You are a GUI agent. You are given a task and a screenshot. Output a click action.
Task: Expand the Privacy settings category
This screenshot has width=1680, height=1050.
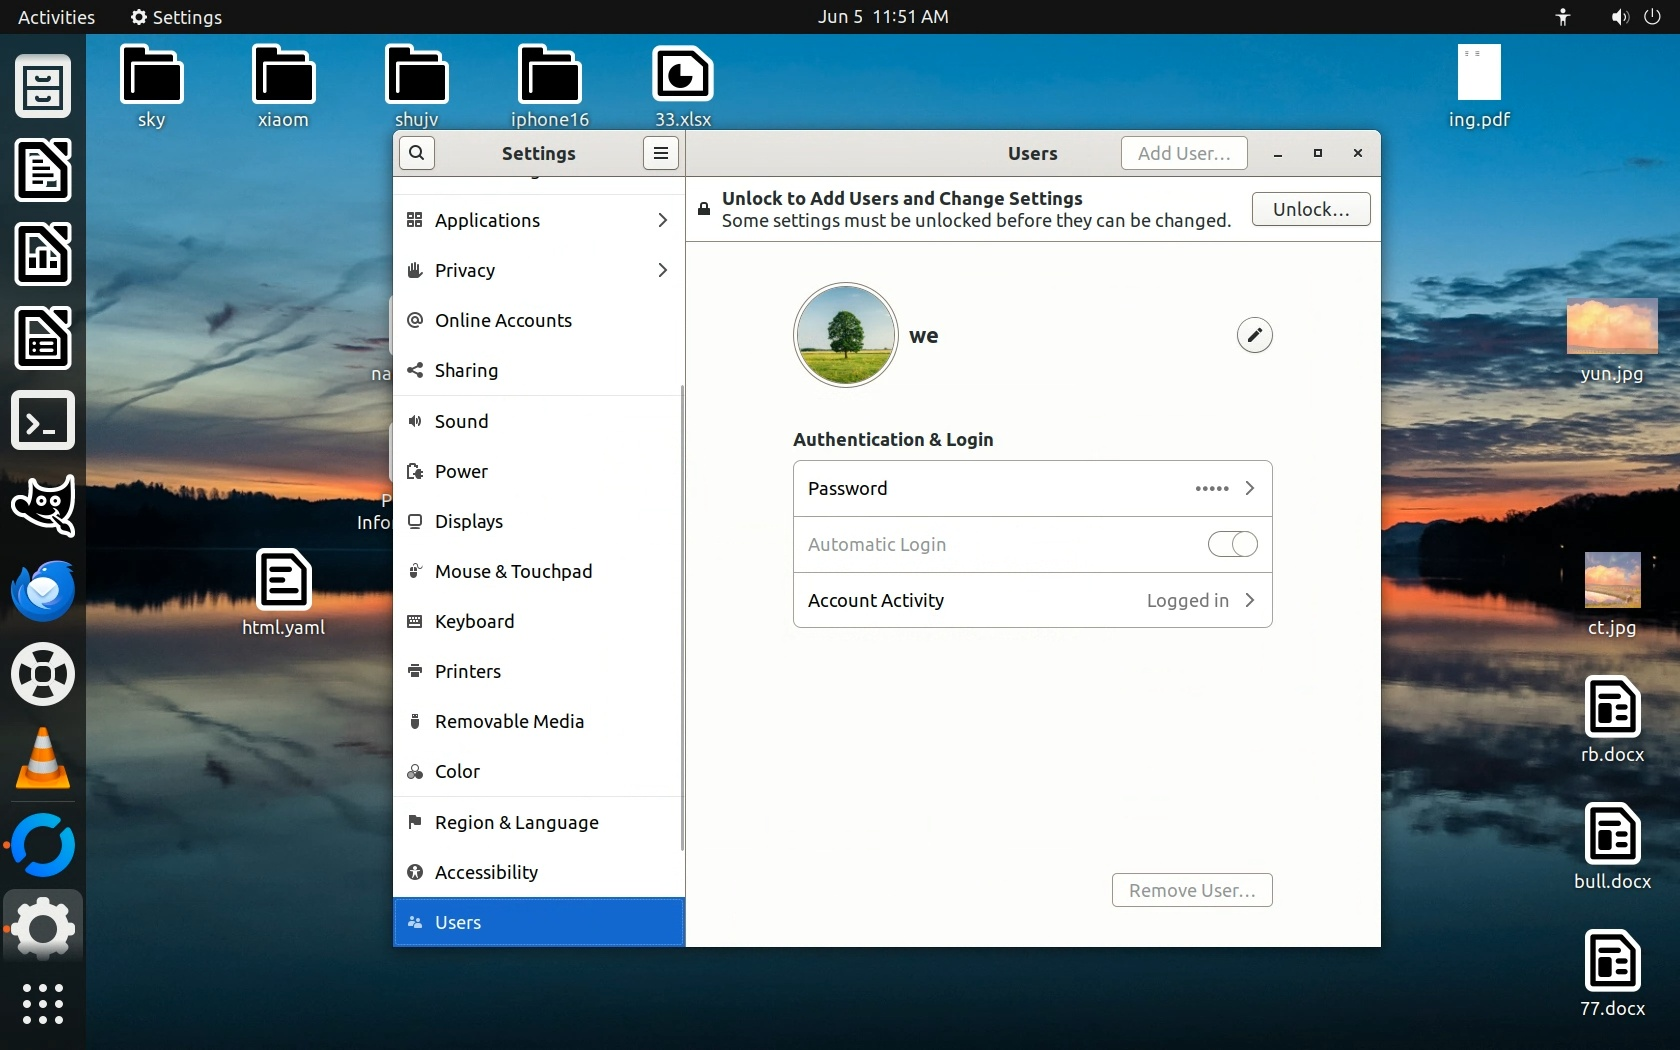[538, 270]
